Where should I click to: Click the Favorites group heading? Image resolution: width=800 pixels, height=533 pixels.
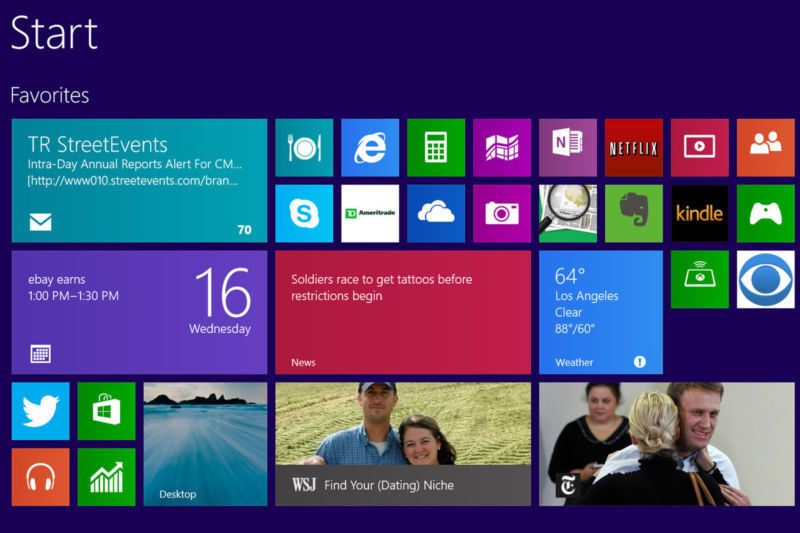(49, 95)
